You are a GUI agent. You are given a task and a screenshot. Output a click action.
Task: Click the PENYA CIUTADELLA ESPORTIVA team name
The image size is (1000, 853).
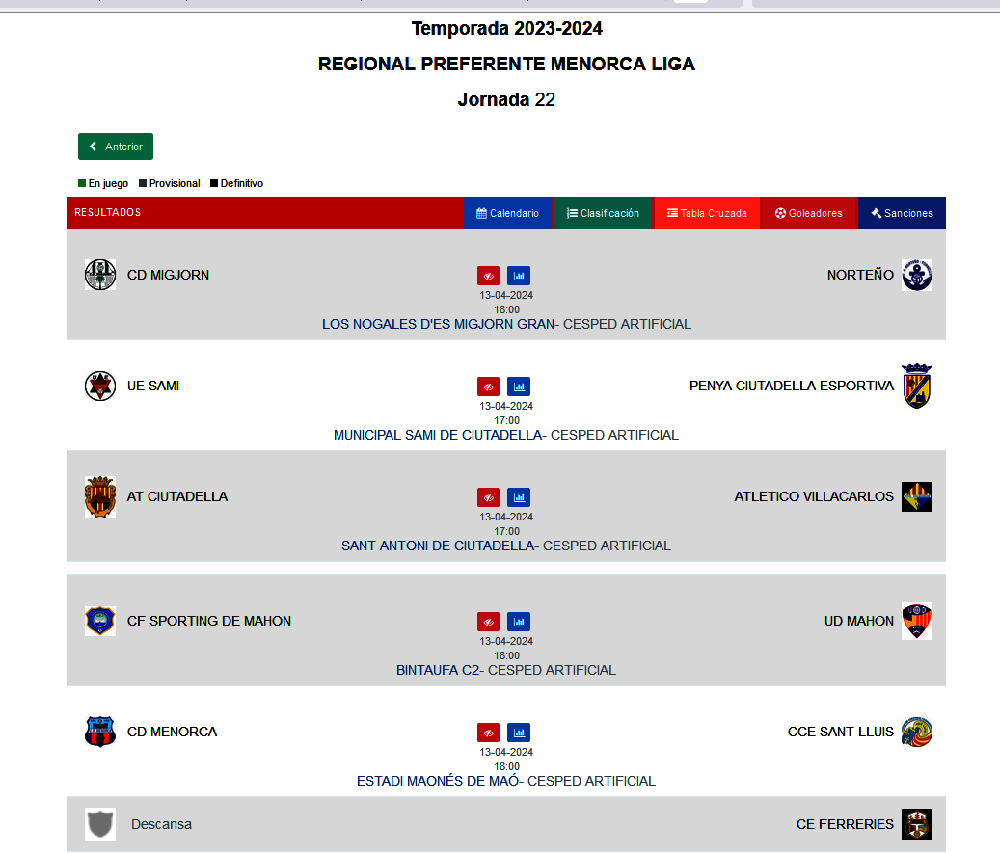click(x=790, y=386)
